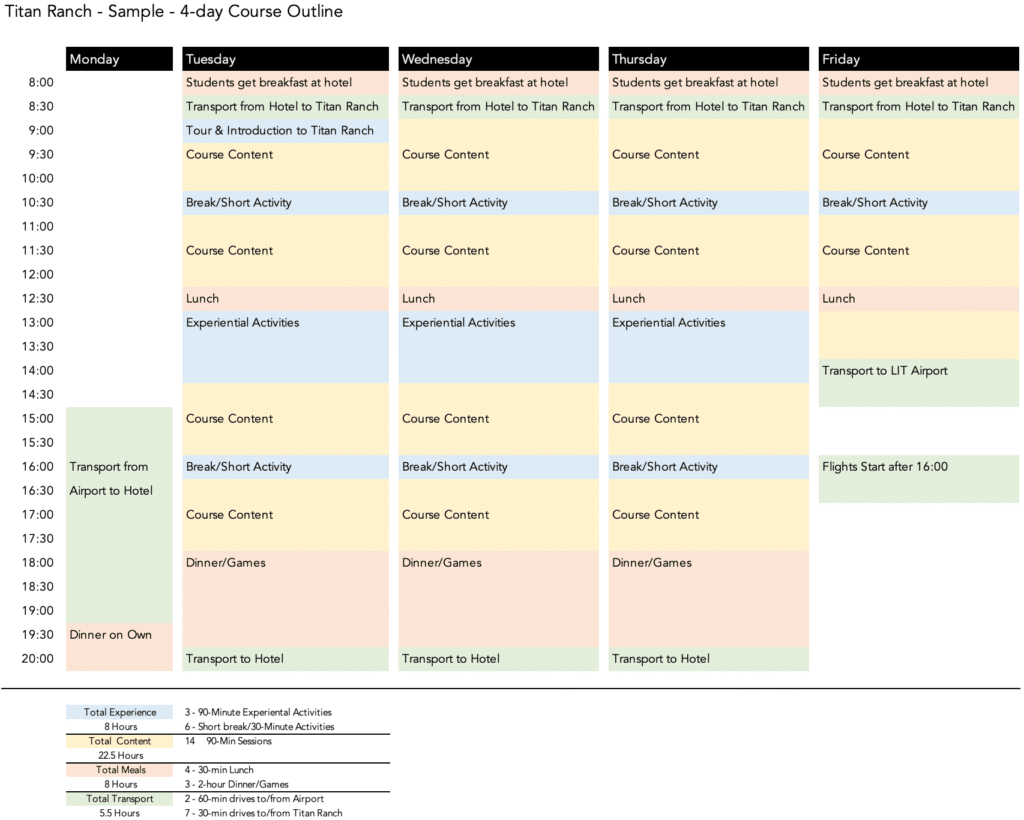This screenshot has height=820, width=1024.
Task: Select the "5.5 Hours" total
Action: click(120, 813)
